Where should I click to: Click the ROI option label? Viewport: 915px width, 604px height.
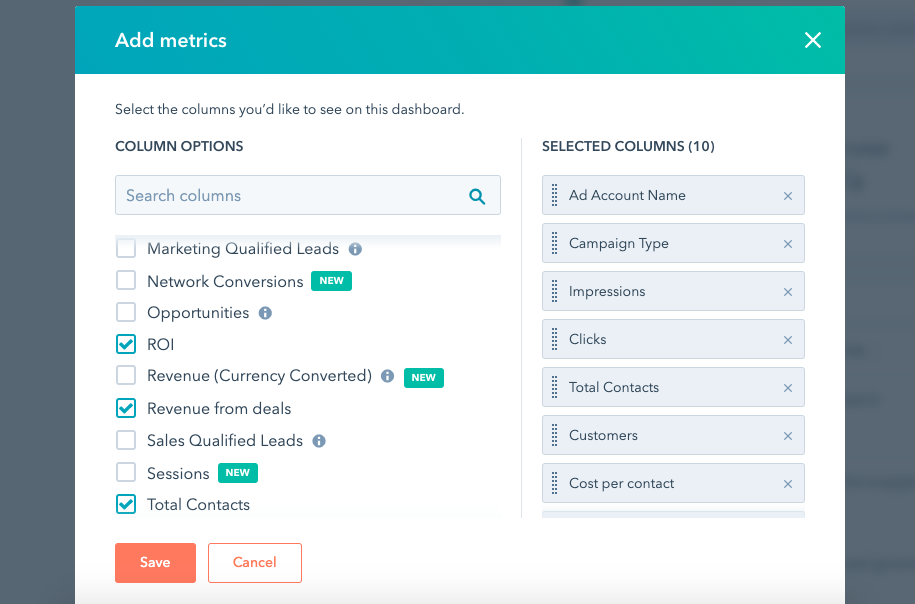160,344
